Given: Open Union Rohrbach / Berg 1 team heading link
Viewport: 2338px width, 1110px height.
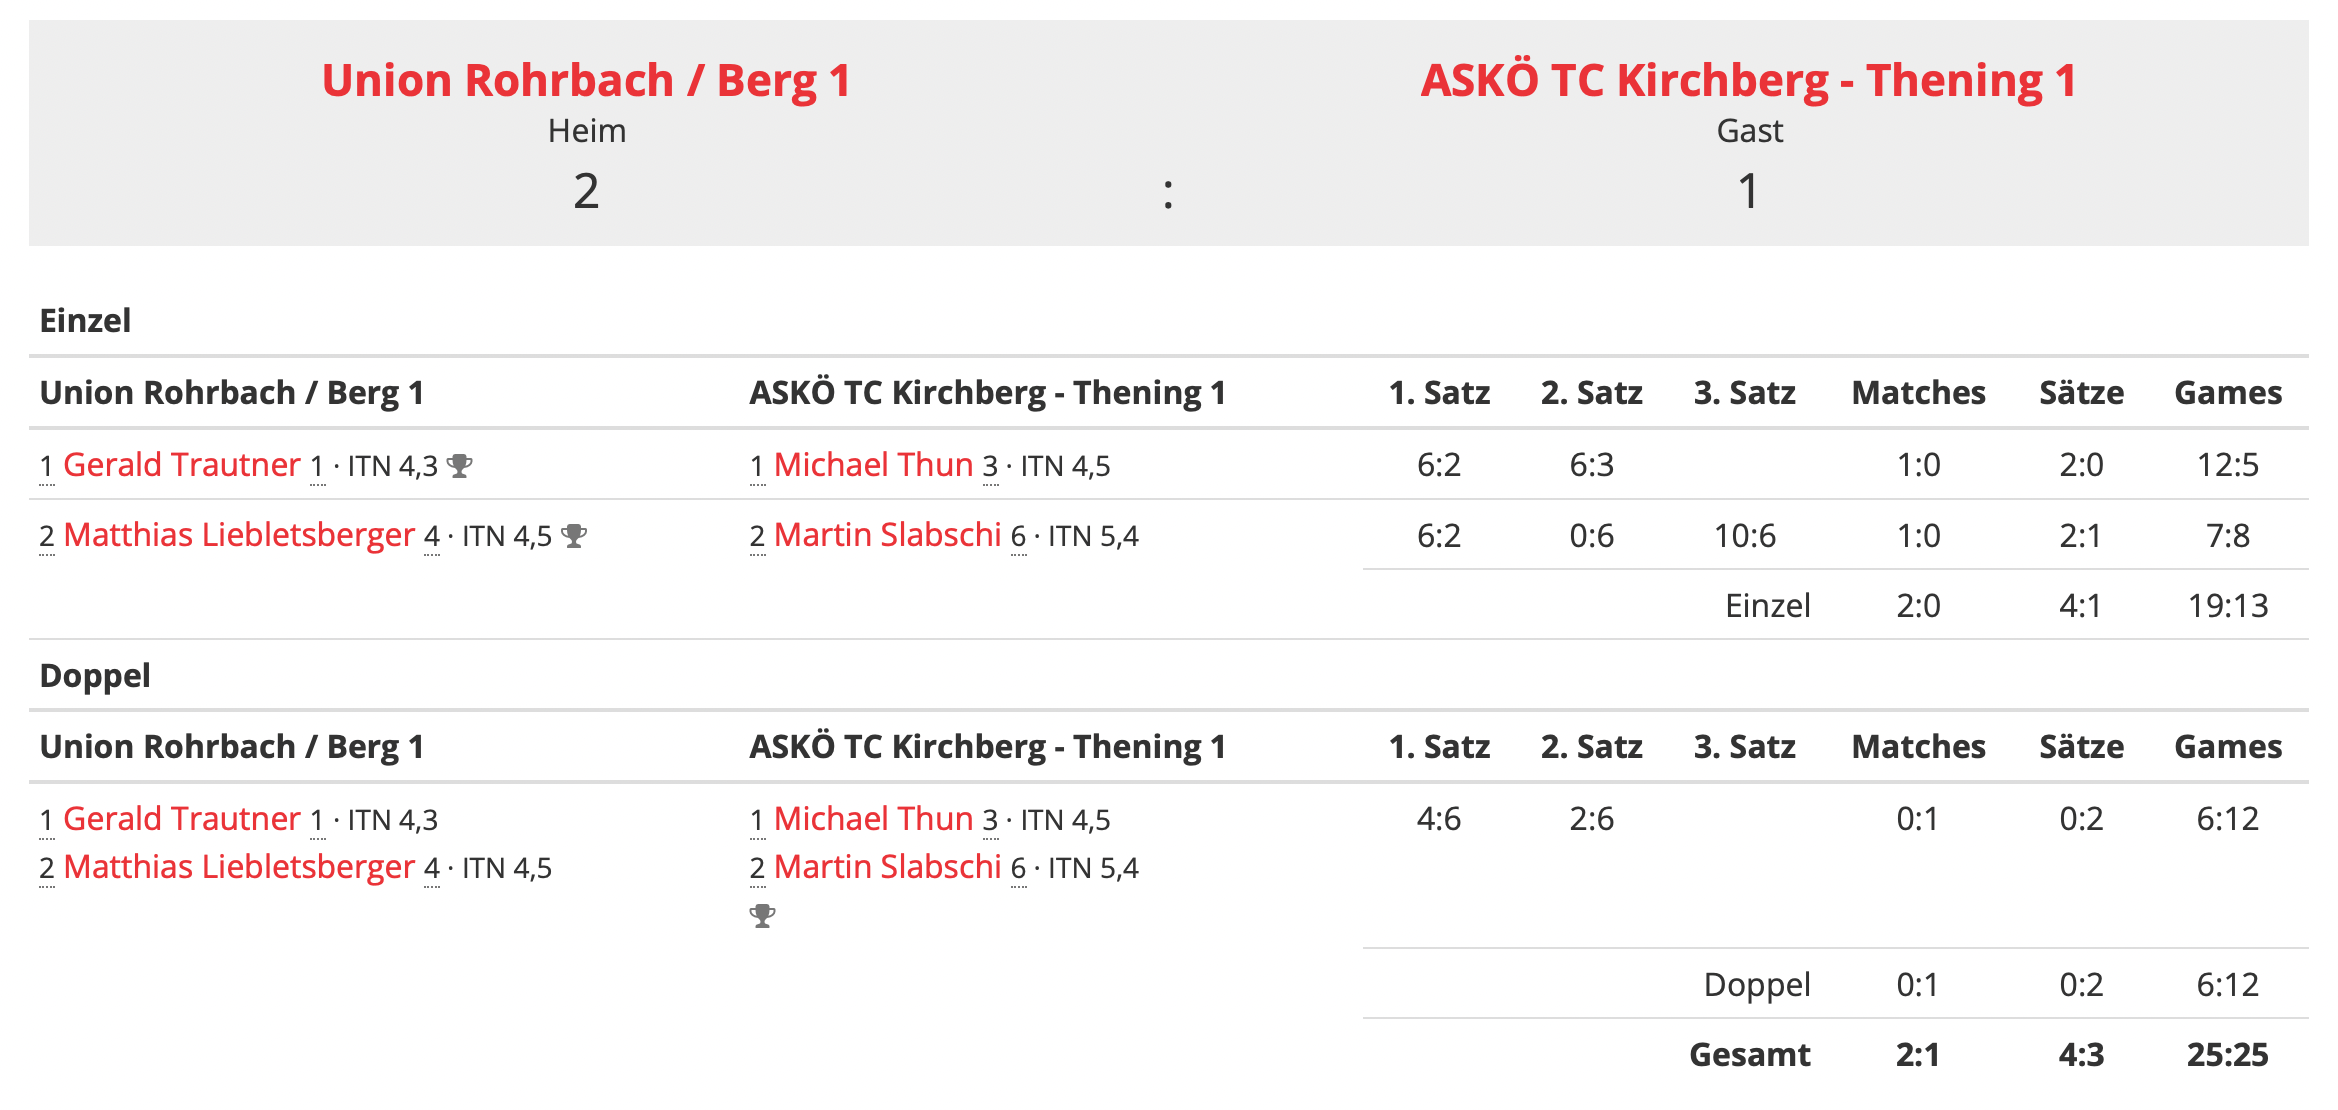Looking at the screenshot, I should 586,80.
